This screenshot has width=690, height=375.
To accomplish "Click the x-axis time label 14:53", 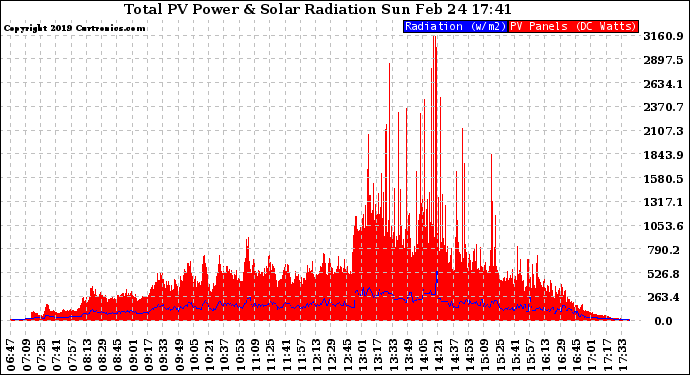I will (x=469, y=355).
